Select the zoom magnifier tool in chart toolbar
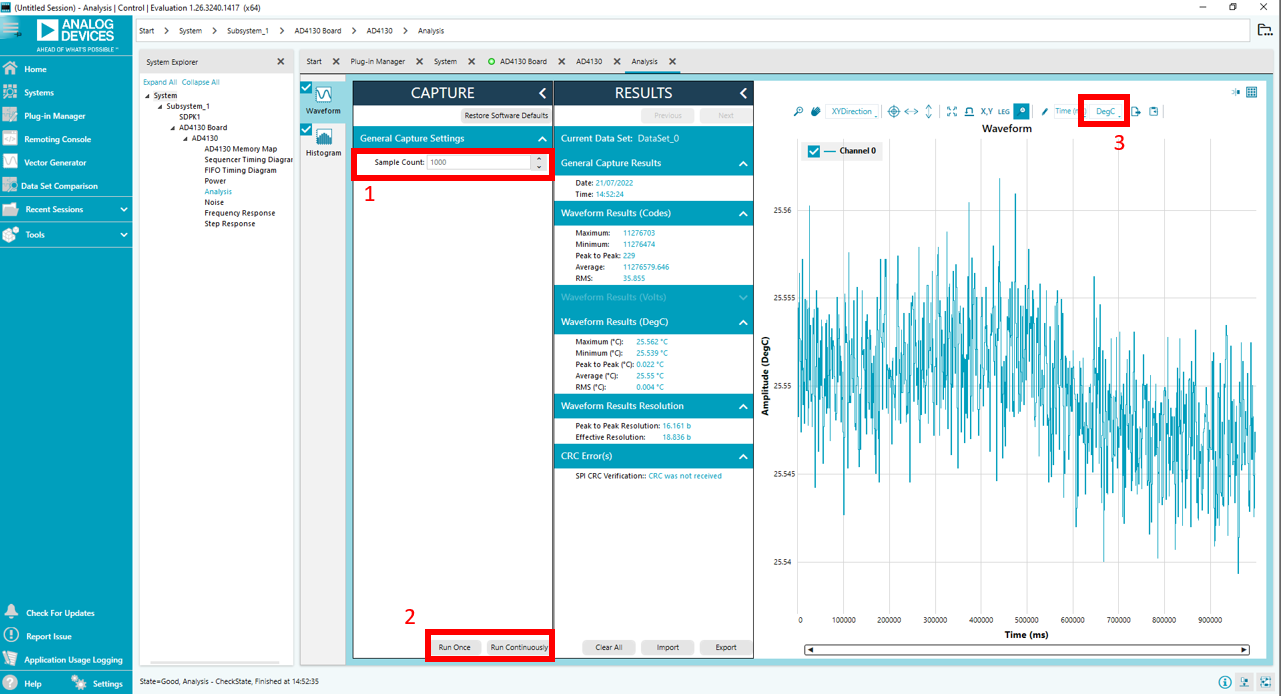This screenshot has width=1281, height=696. tap(798, 111)
